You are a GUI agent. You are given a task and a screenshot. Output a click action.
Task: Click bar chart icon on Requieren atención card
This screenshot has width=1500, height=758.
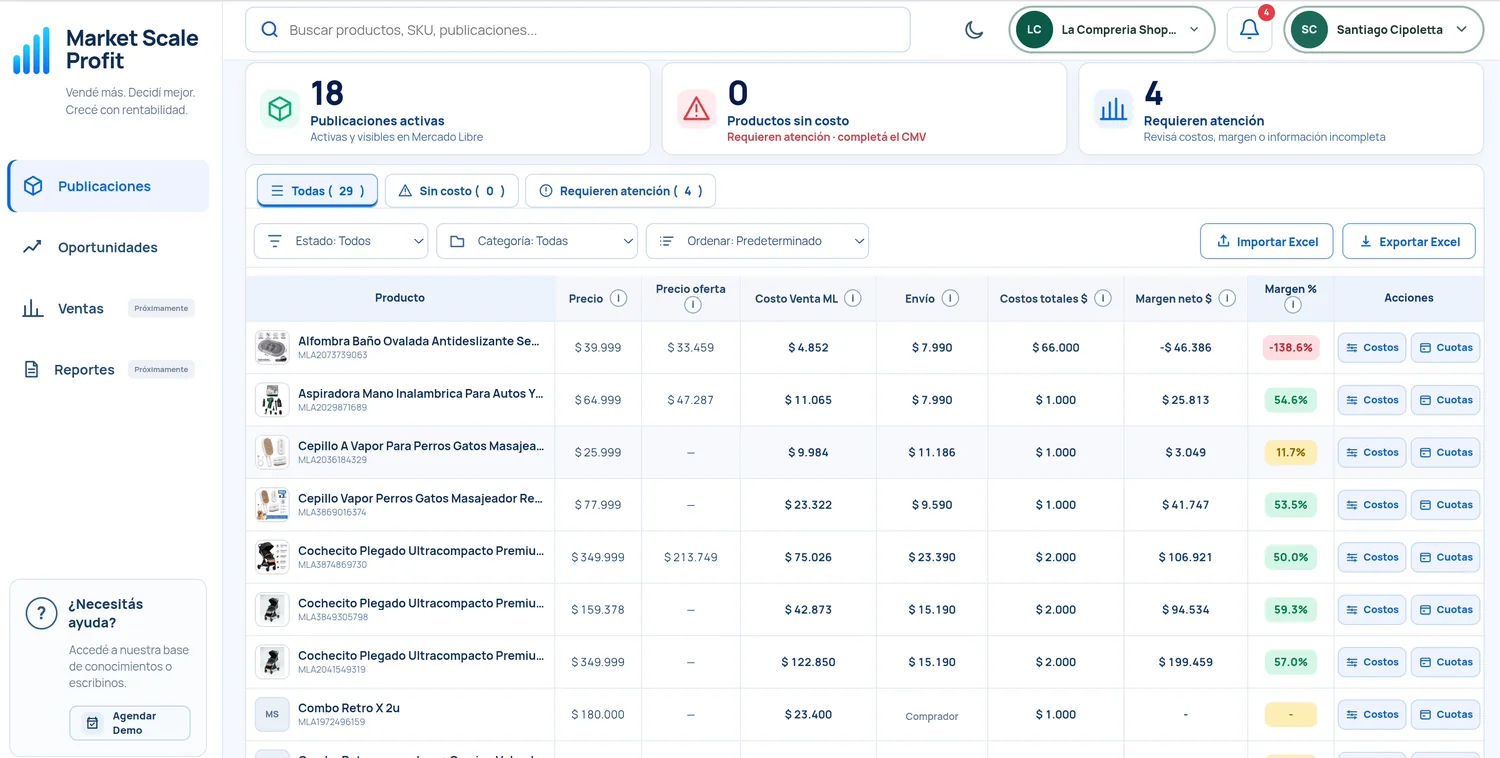pos(1113,109)
